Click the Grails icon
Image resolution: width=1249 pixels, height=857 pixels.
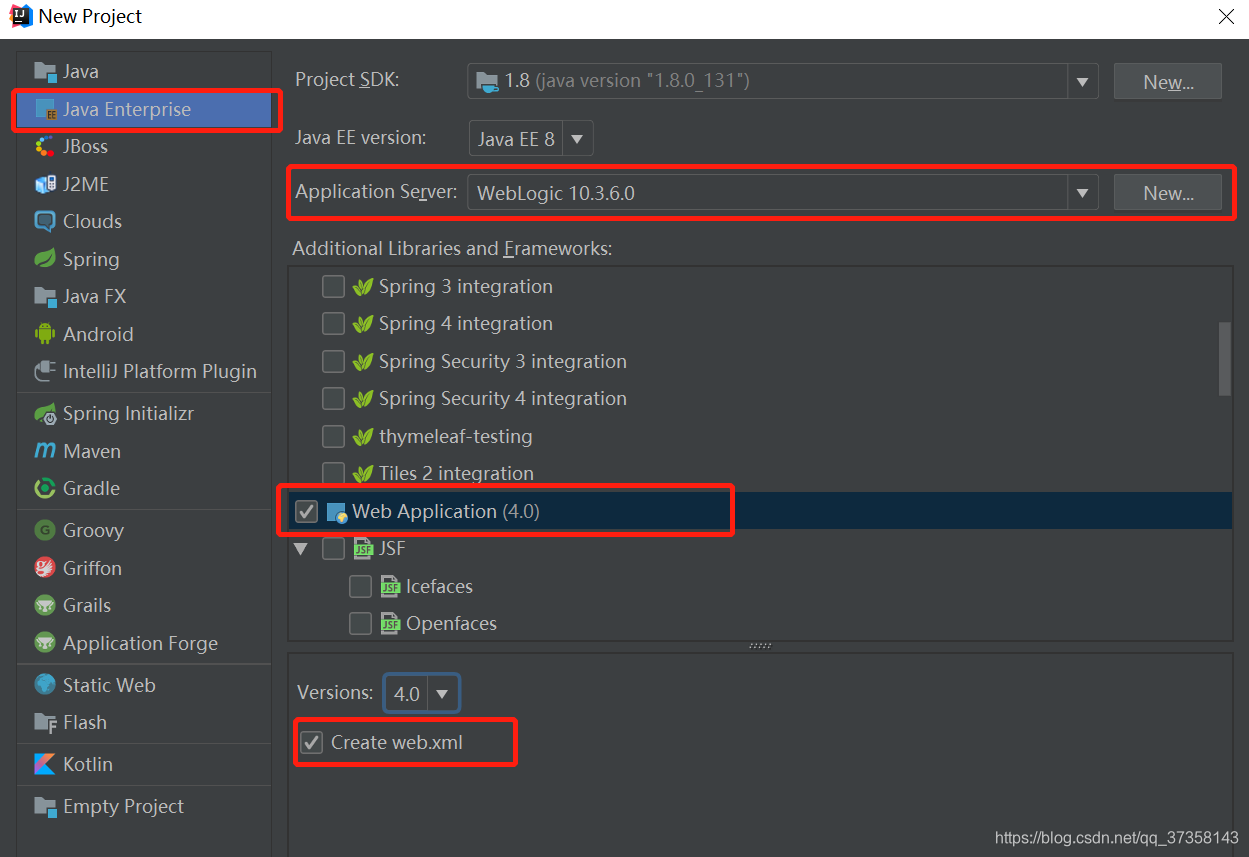pyautogui.click(x=45, y=605)
